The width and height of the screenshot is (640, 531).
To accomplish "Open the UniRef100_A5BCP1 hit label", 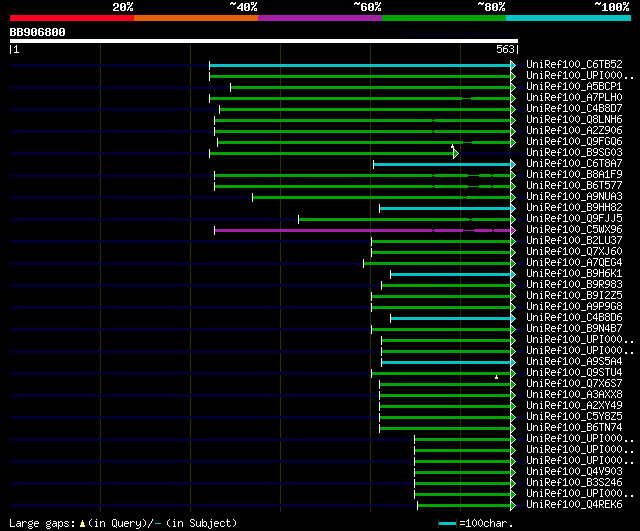I will [x=574, y=87].
